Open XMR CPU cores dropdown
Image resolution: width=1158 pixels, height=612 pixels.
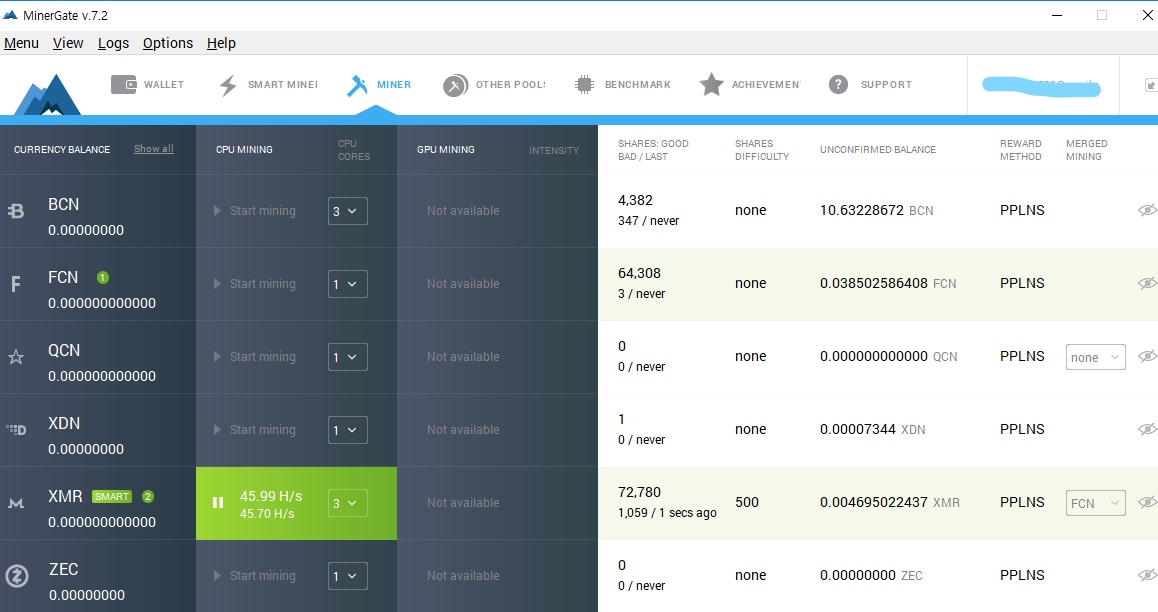click(348, 503)
